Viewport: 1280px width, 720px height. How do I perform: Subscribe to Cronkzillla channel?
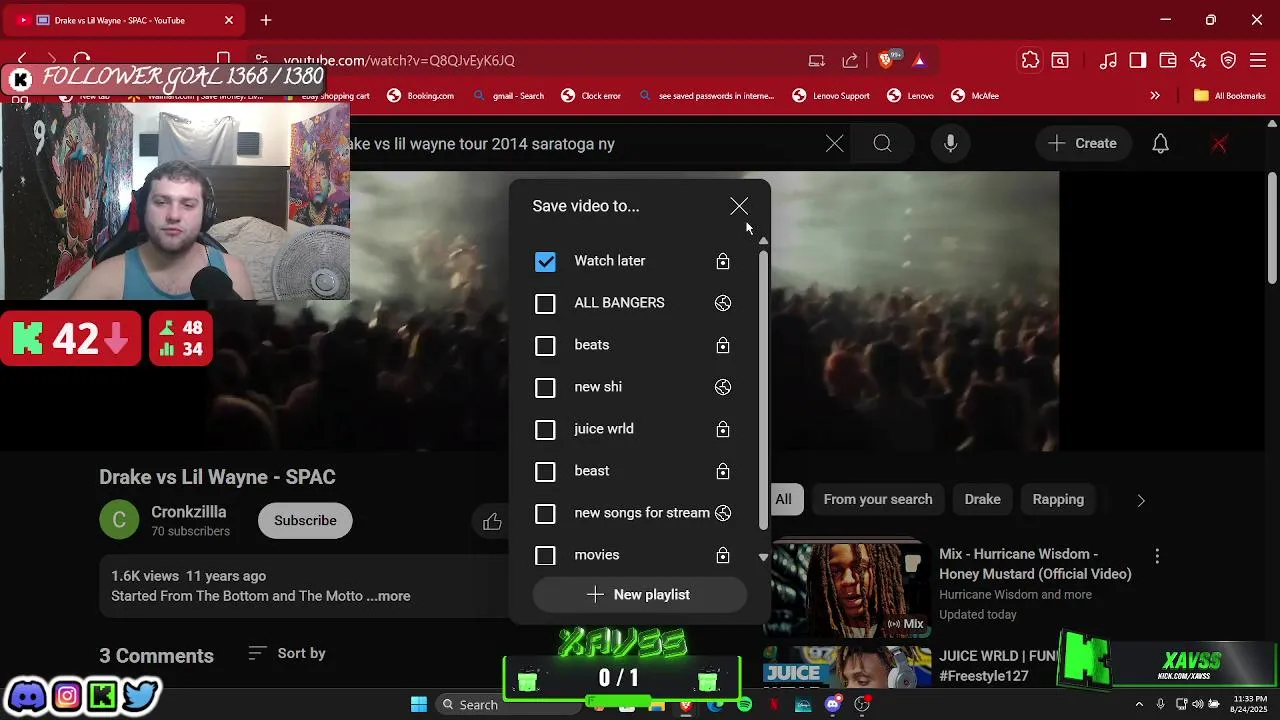[305, 521]
